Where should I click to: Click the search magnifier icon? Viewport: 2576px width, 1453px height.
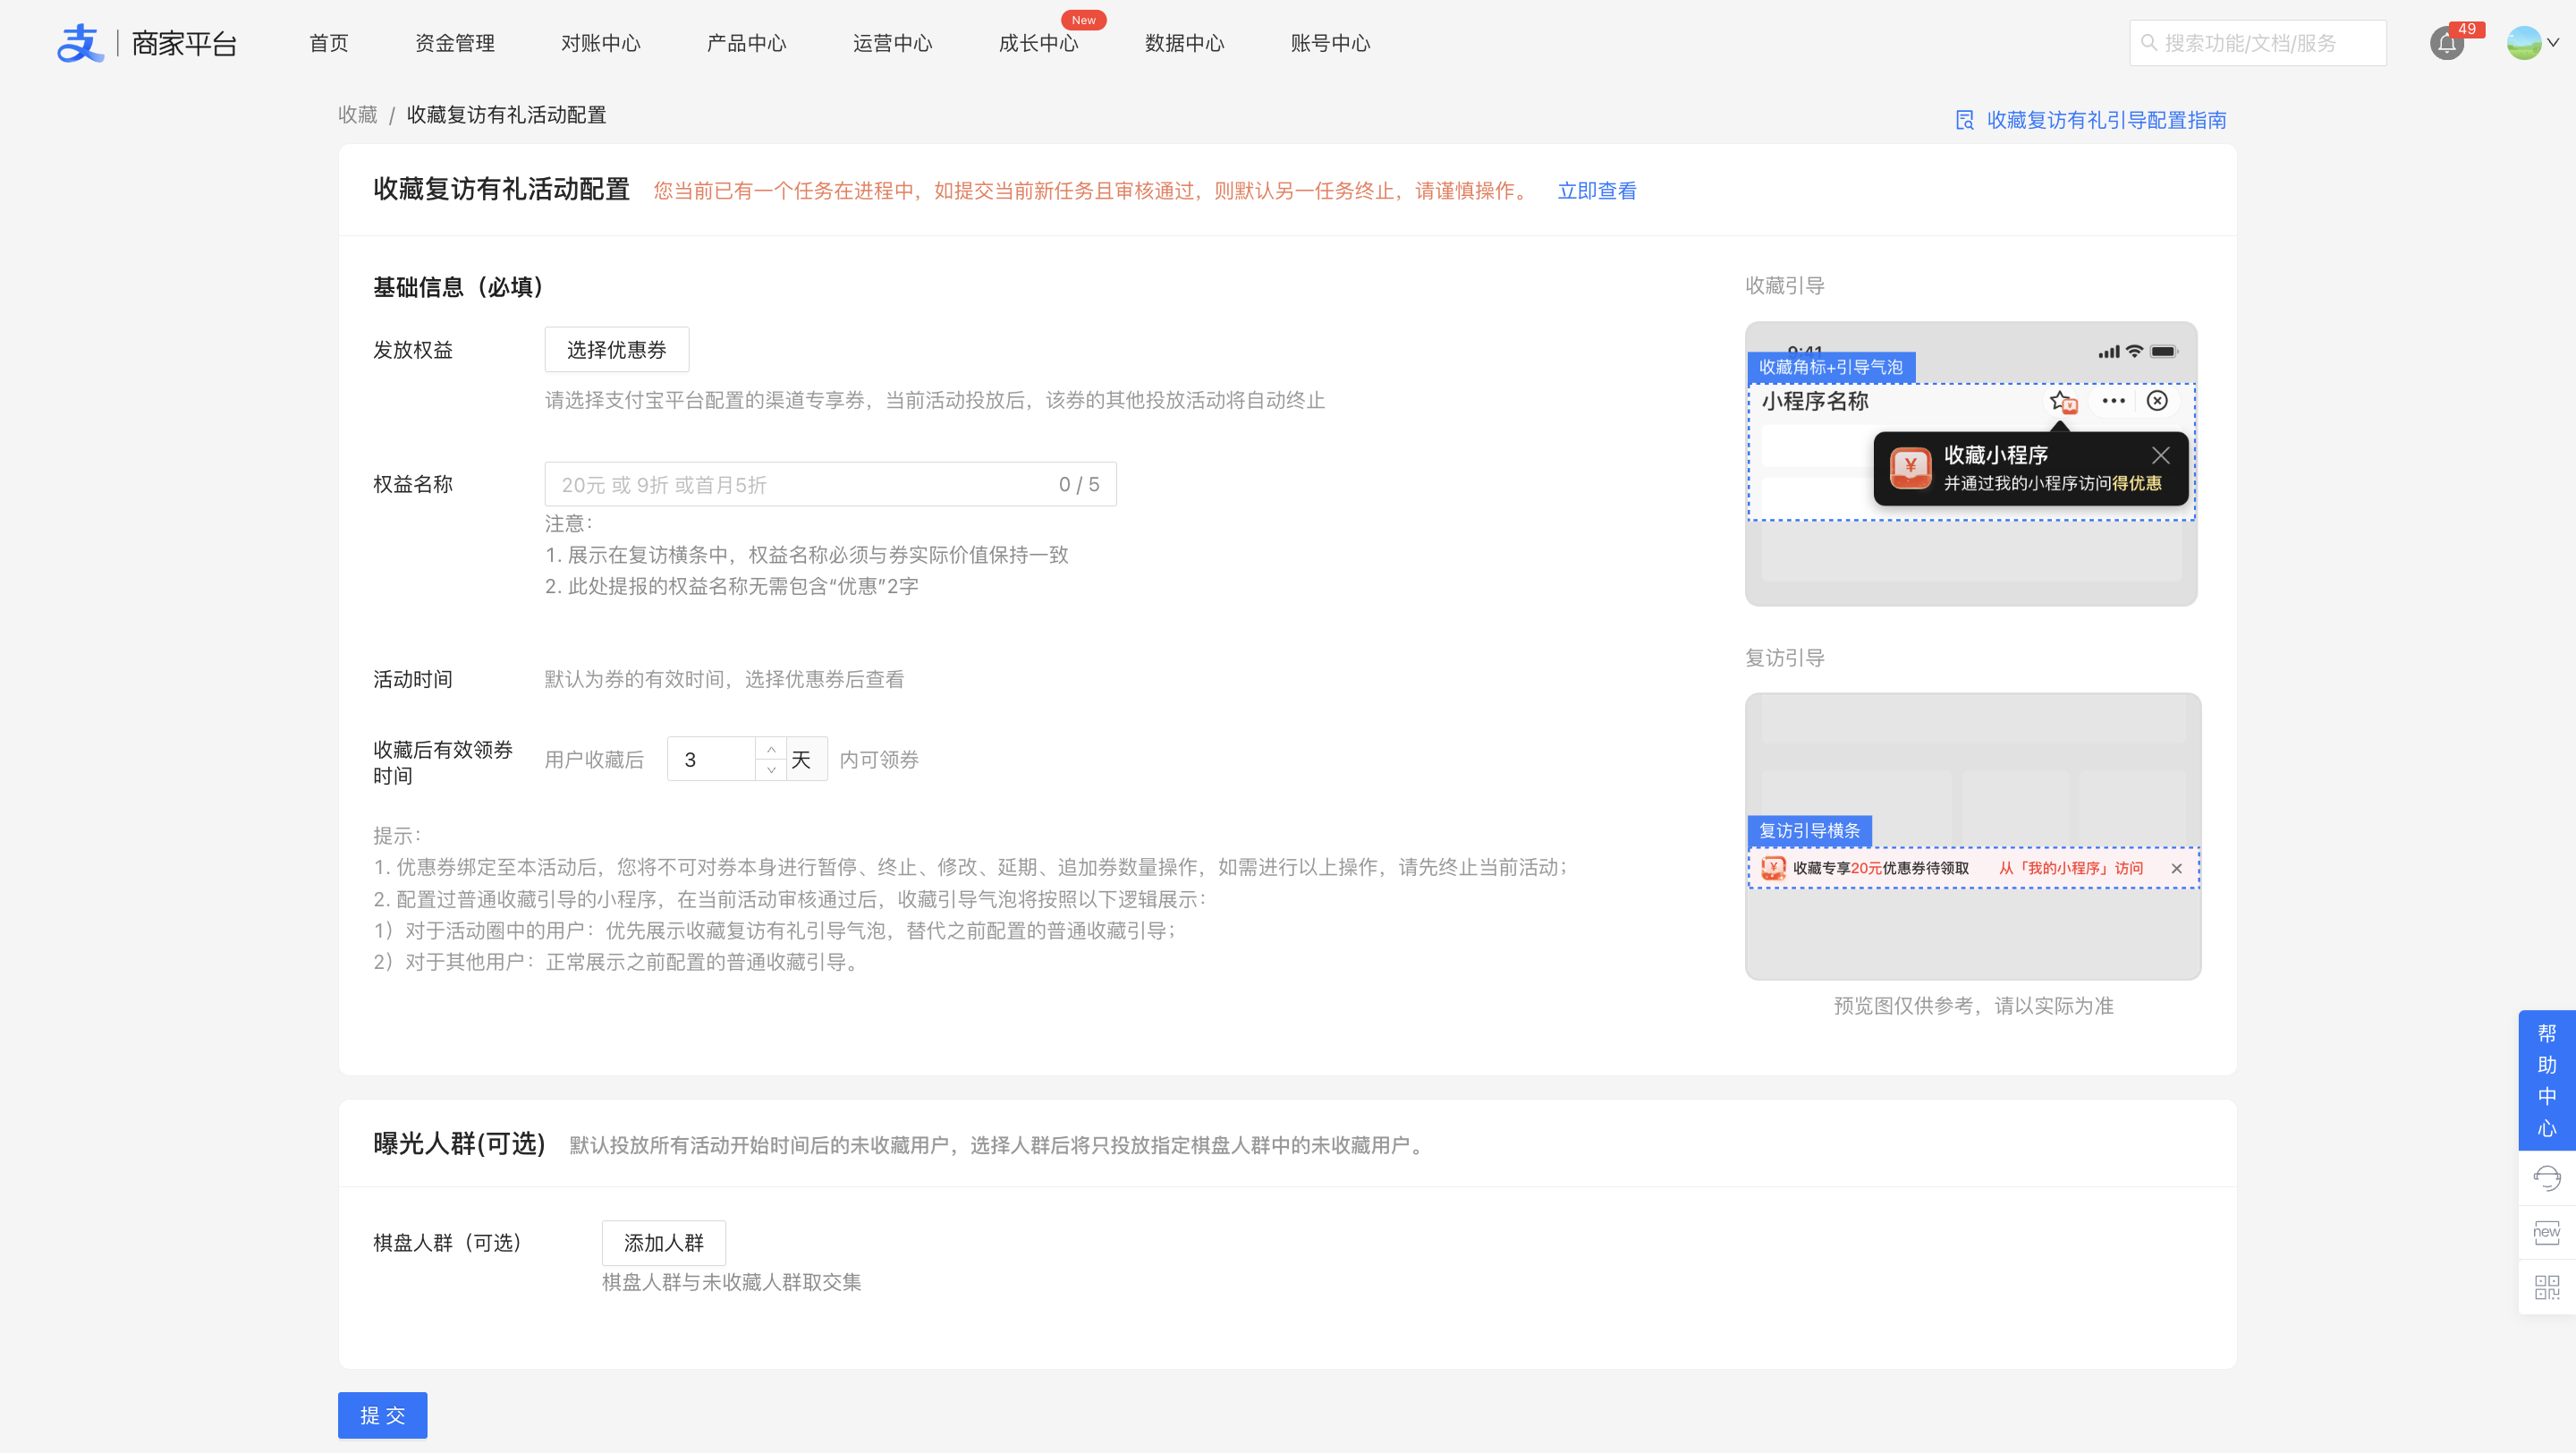point(2148,43)
